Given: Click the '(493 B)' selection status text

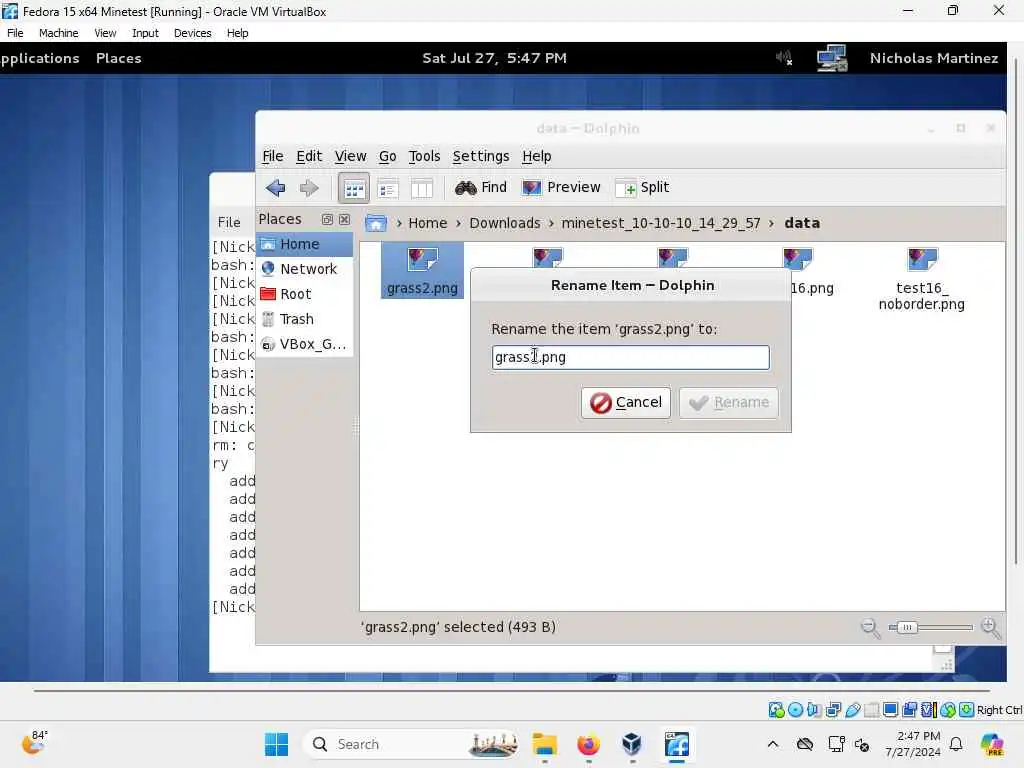Looking at the screenshot, I should pyautogui.click(x=530, y=627).
